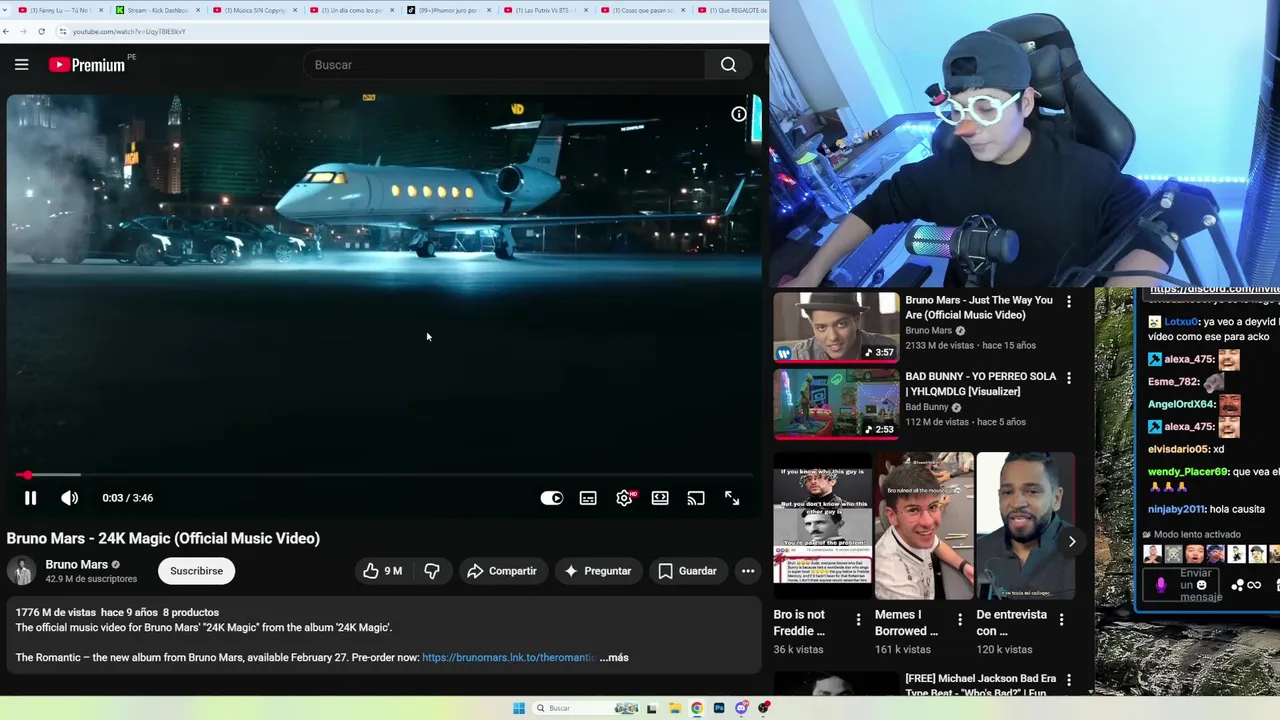Image resolution: width=1280 pixels, height=720 pixels.
Task: Pause the video playback
Action: pyautogui.click(x=30, y=498)
